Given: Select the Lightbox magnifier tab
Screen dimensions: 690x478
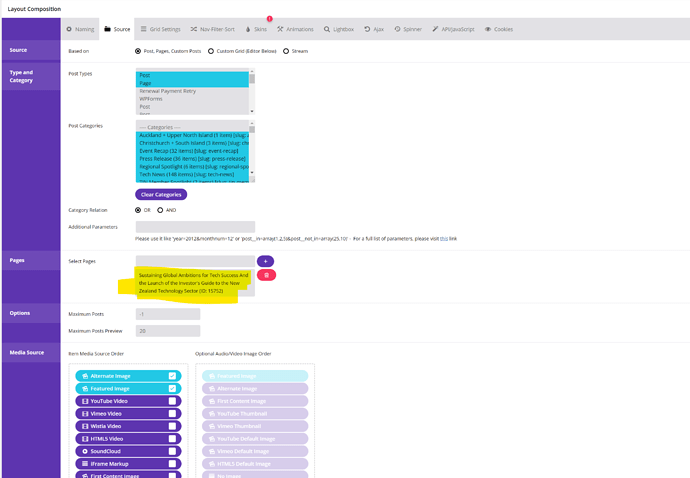Looking at the screenshot, I should pos(339,29).
